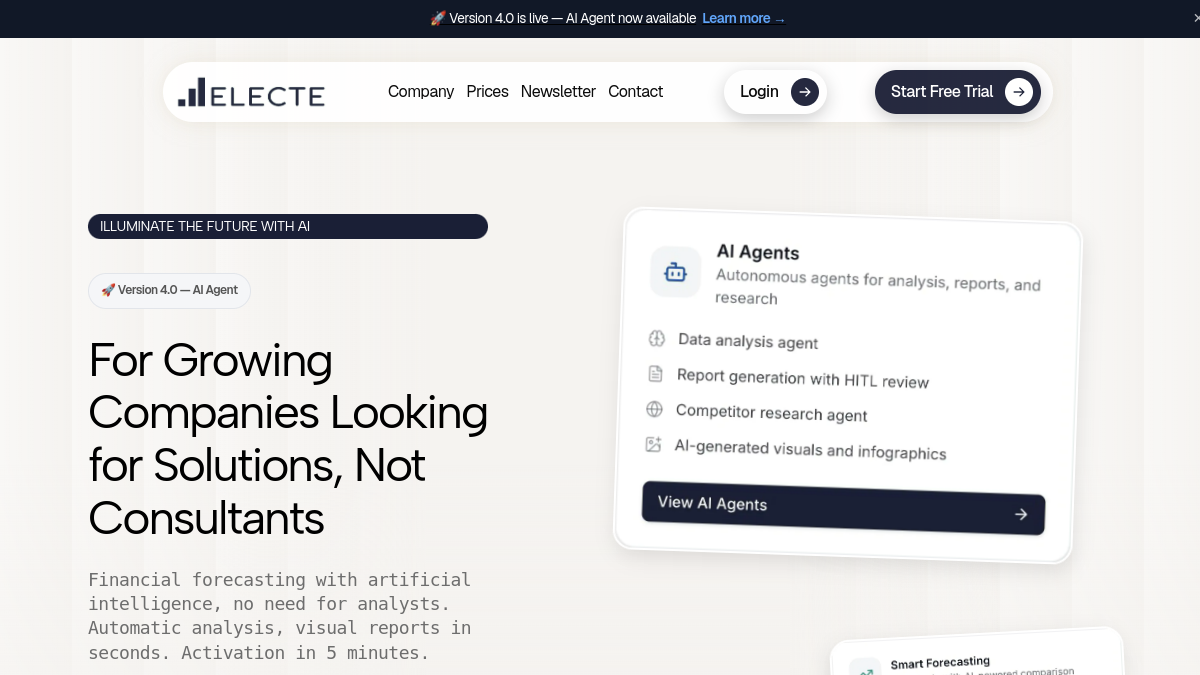1200x675 pixels.
Task: Open the Newsletter nav link
Action: (558, 92)
